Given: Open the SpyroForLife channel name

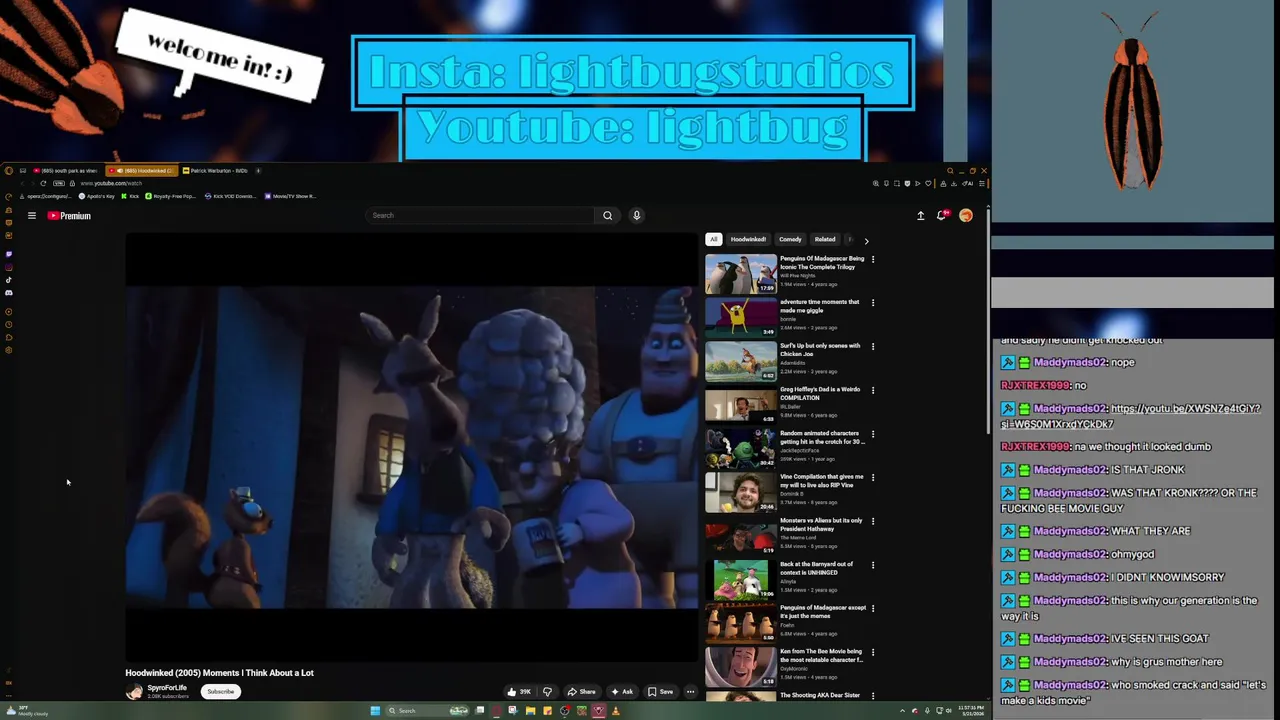Looking at the screenshot, I should point(167,688).
